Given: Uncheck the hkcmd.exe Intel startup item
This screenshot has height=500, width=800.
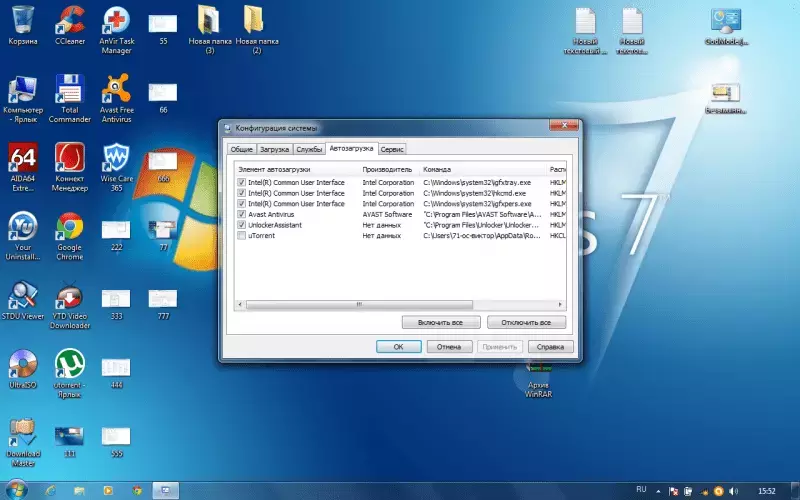Looking at the screenshot, I should tap(241, 193).
